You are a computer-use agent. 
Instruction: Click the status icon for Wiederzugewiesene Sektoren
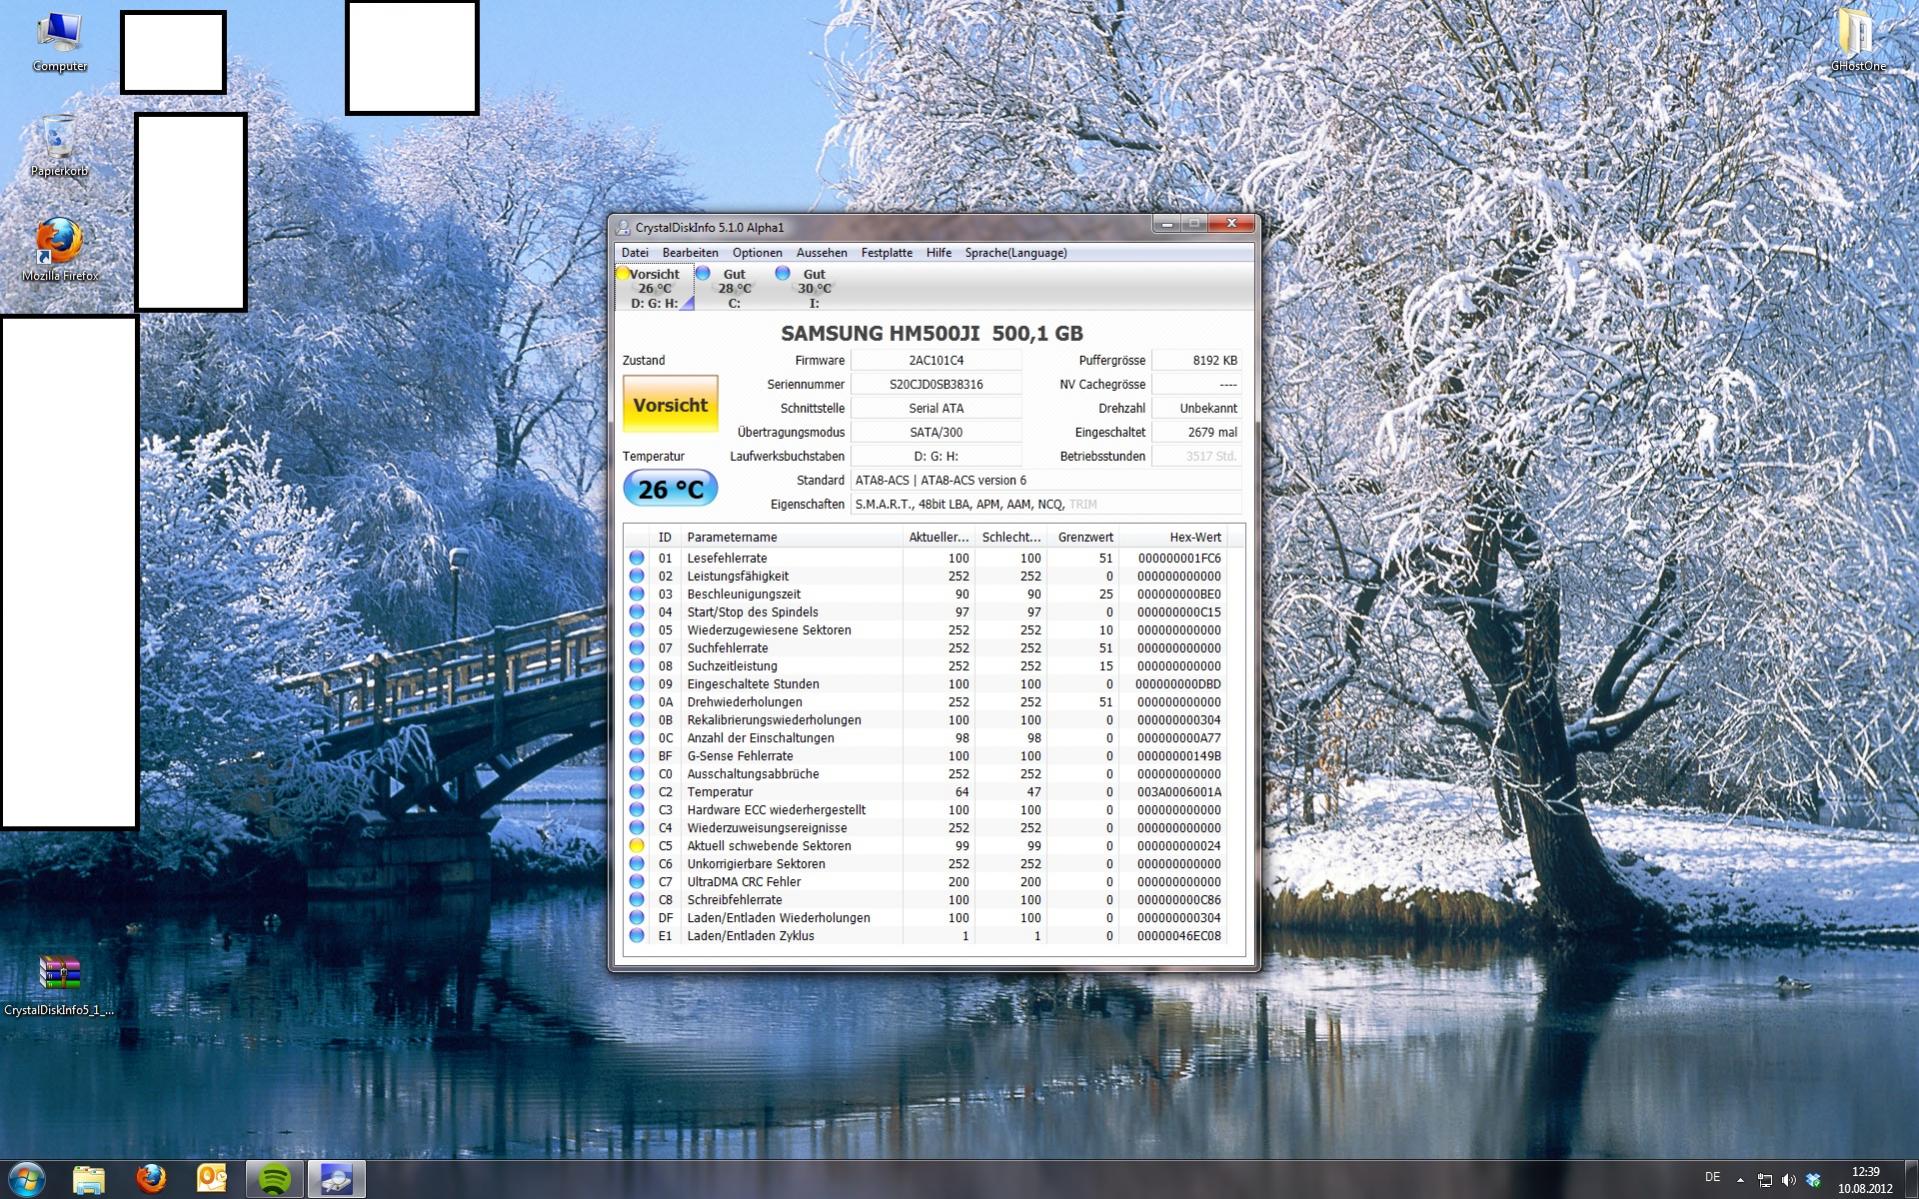pyautogui.click(x=636, y=630)
